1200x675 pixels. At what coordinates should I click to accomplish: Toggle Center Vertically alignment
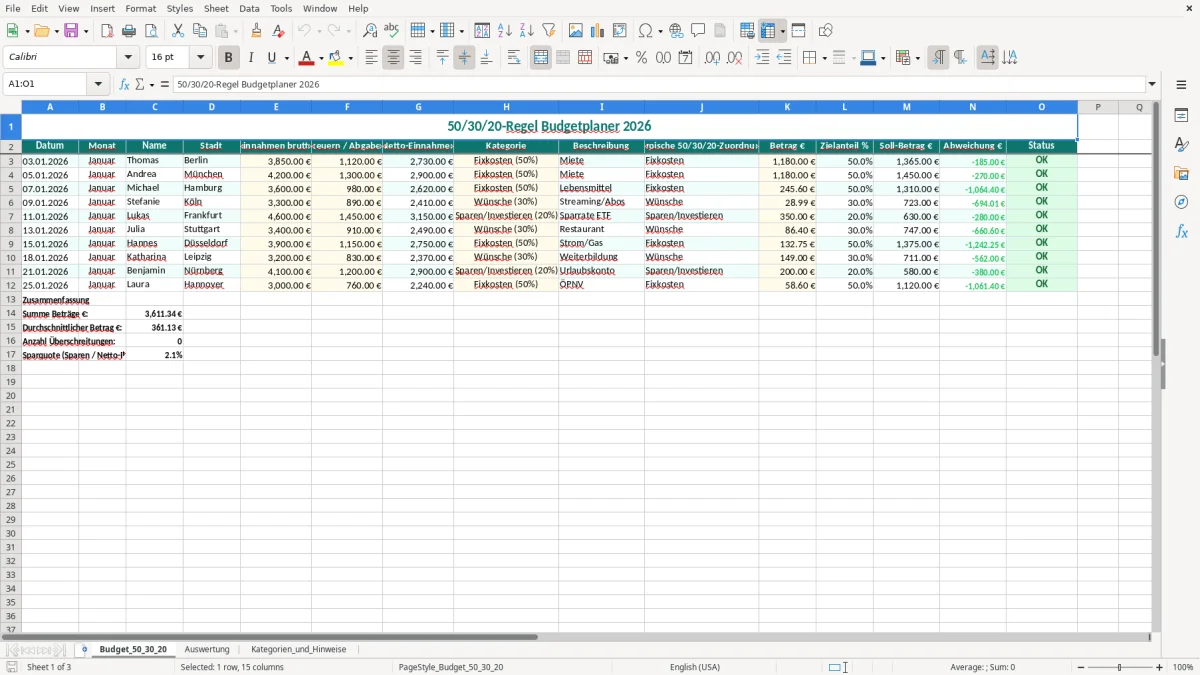click(464, 58)
